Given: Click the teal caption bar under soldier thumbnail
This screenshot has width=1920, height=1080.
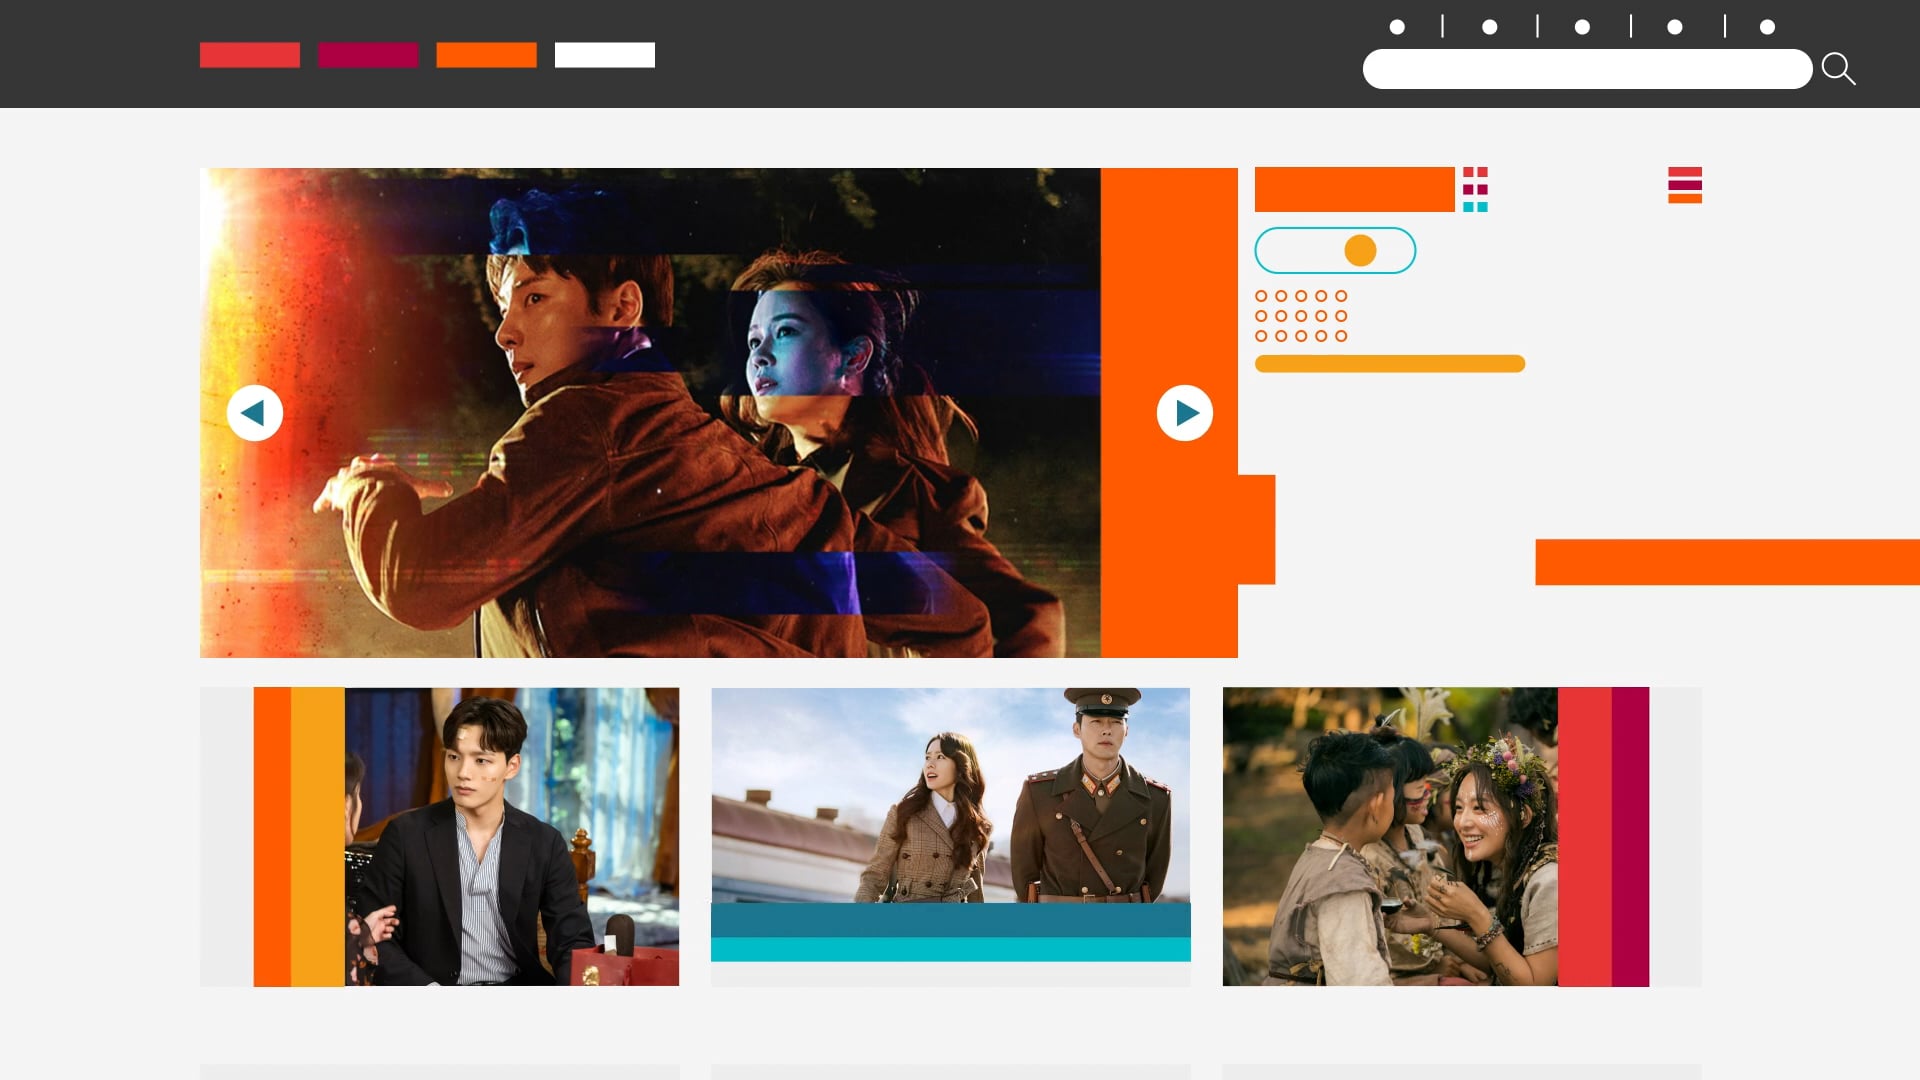Looking at the screenshot, I should click(x=951, y=932).
